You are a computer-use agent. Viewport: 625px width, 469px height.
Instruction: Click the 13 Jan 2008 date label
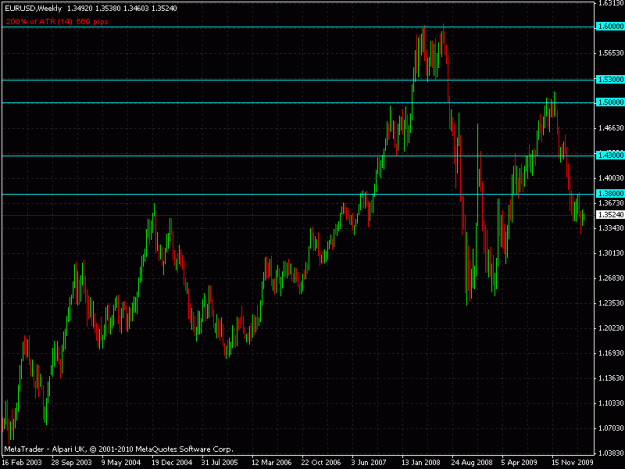421,463
